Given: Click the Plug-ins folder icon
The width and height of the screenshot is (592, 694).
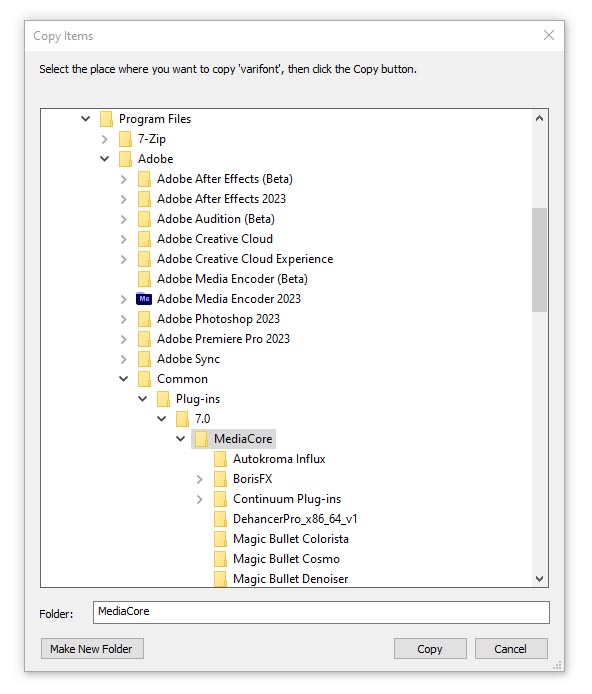Looking at the screenshot, I should click(163, 399).
